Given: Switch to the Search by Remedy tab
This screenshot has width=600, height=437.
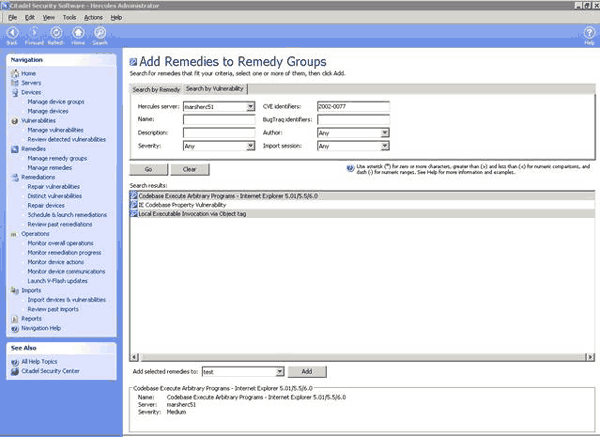Looking at the screenshot, I should click(x=156, y=89).
